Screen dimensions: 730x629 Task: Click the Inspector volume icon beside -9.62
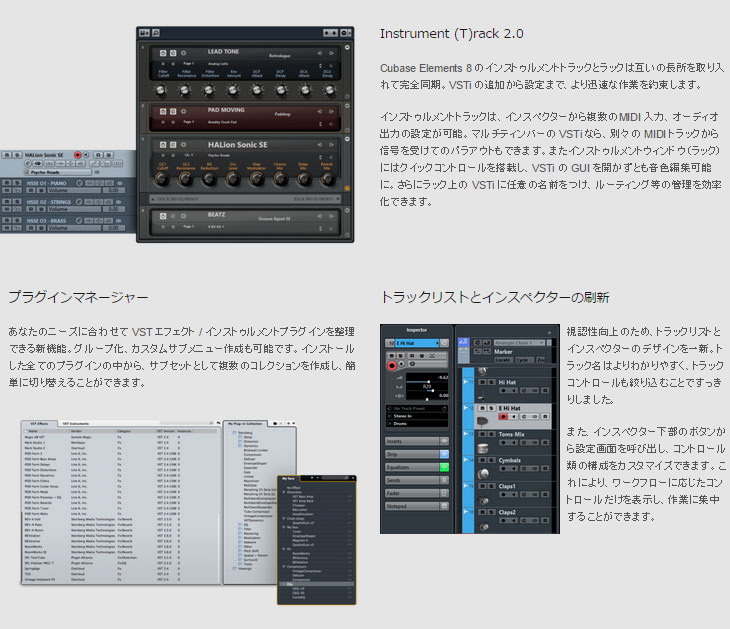[x=399, y=378]
